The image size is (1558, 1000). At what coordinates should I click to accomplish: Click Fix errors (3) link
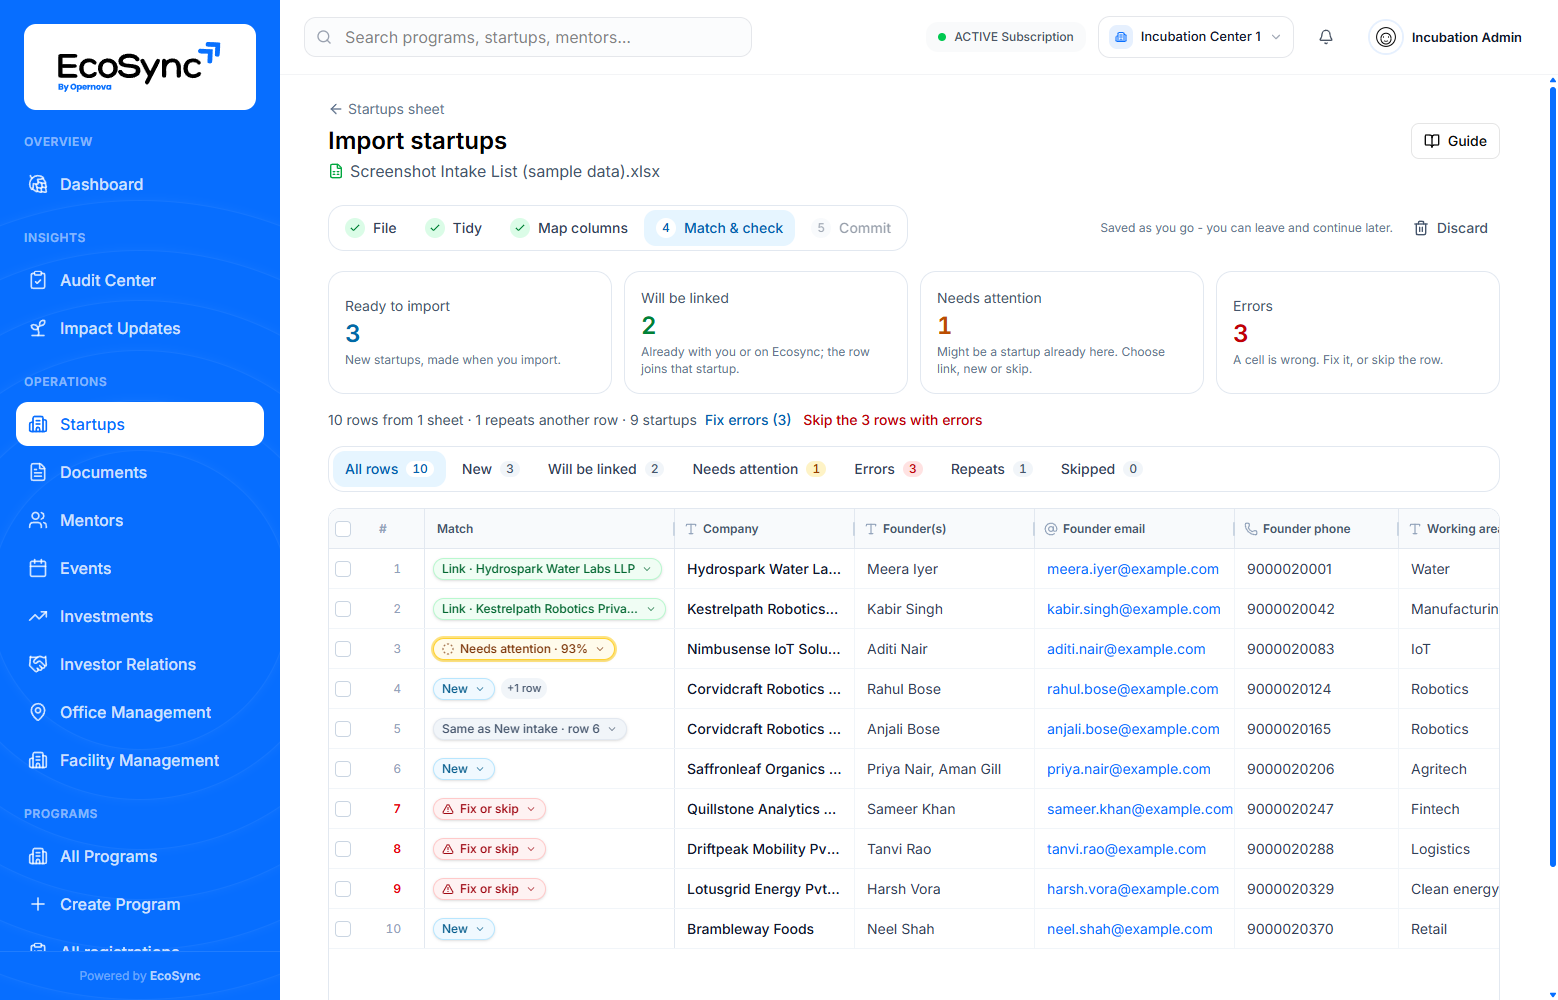(748, 420)
